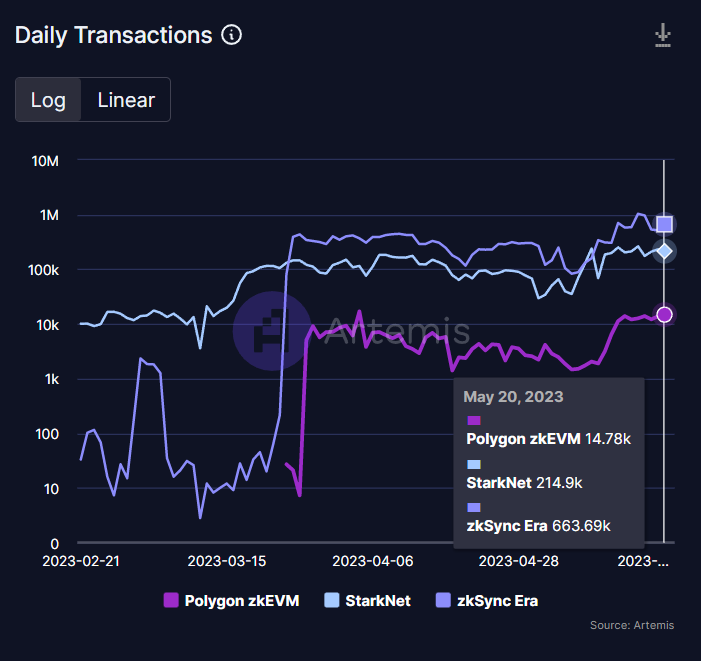The image size is (701, 661).
Task: Switch the chart scale to Log
Action: pos(48,100)
